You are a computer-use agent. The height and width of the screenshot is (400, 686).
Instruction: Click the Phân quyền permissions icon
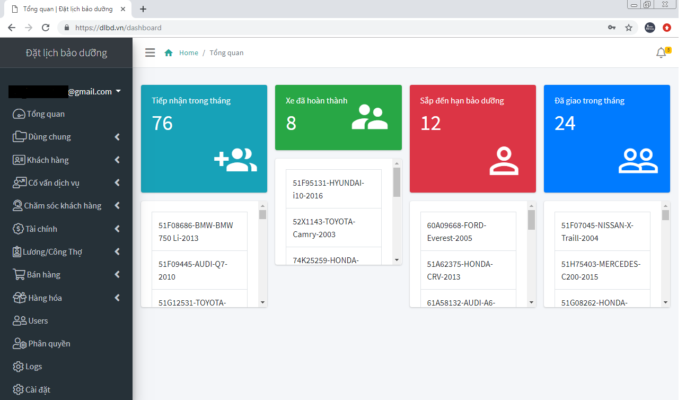tap(18, 344)
